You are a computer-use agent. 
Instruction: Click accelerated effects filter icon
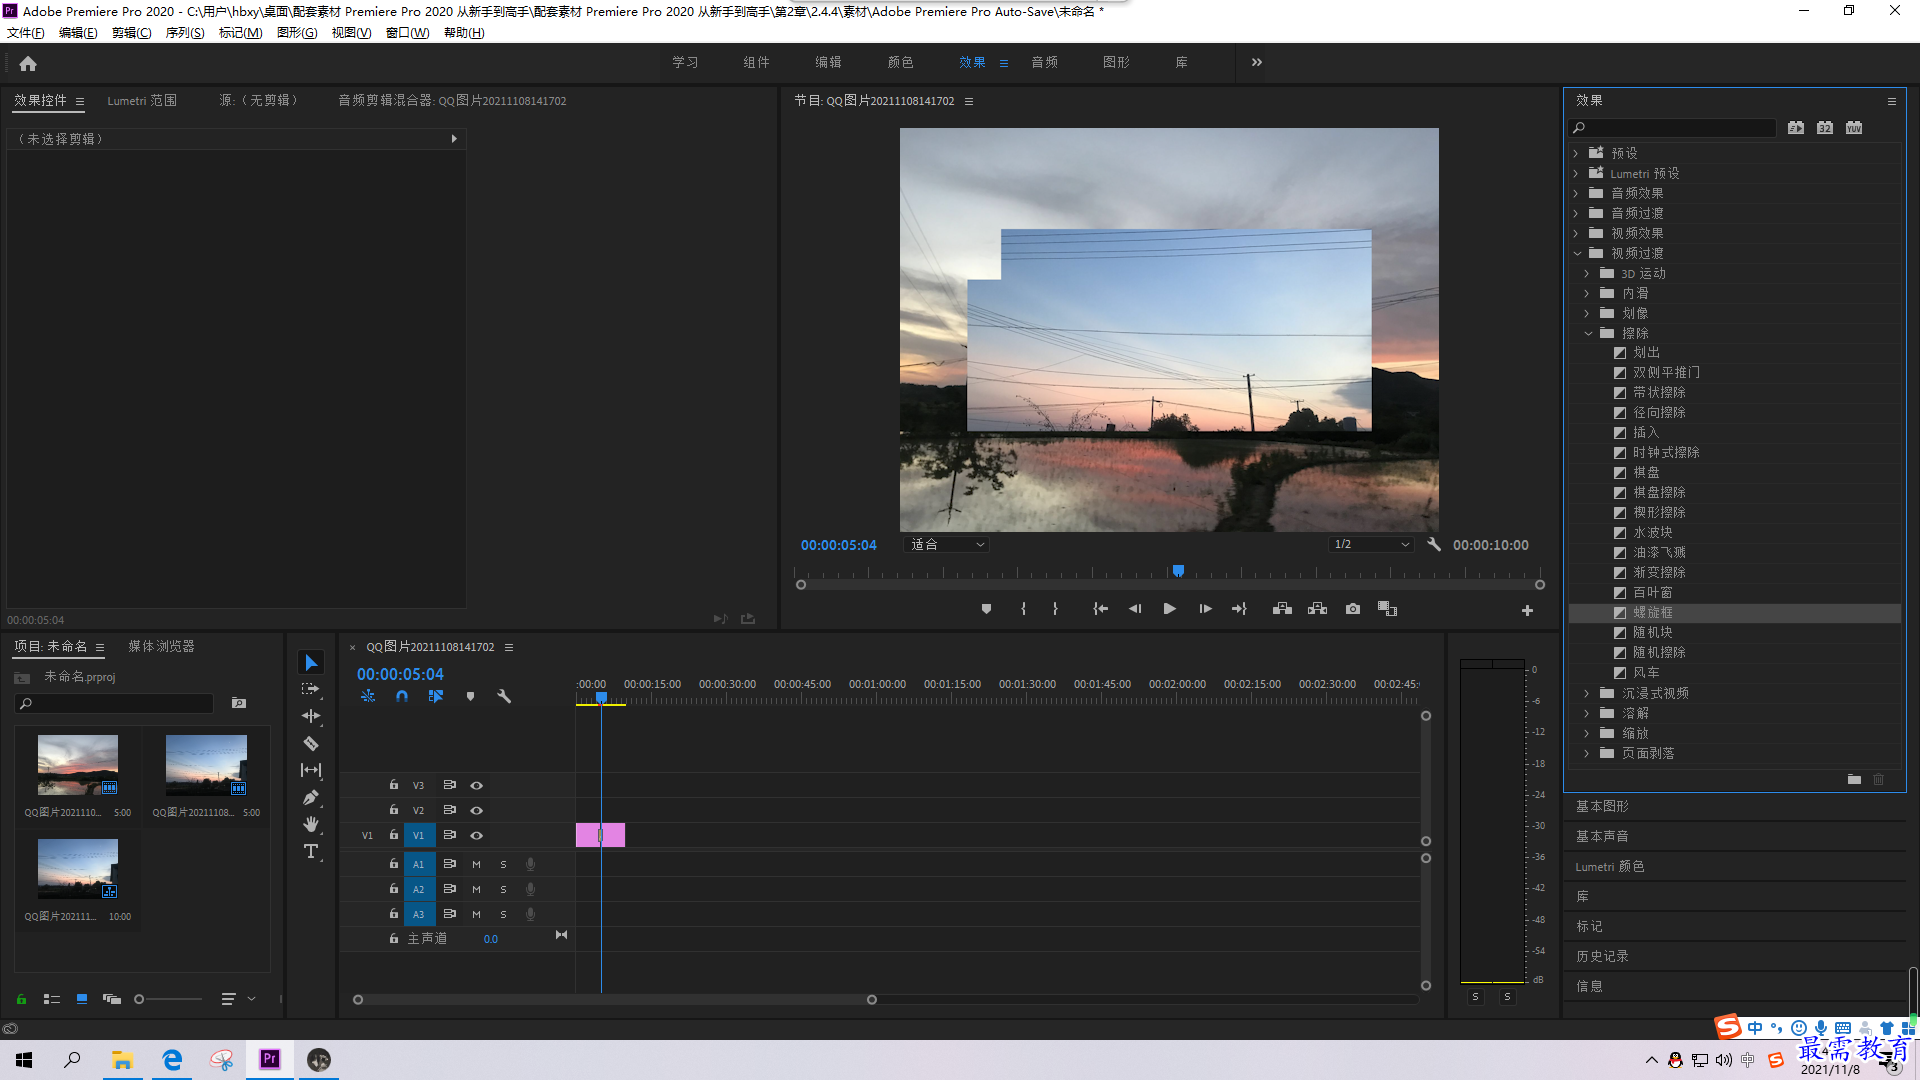1796,128
